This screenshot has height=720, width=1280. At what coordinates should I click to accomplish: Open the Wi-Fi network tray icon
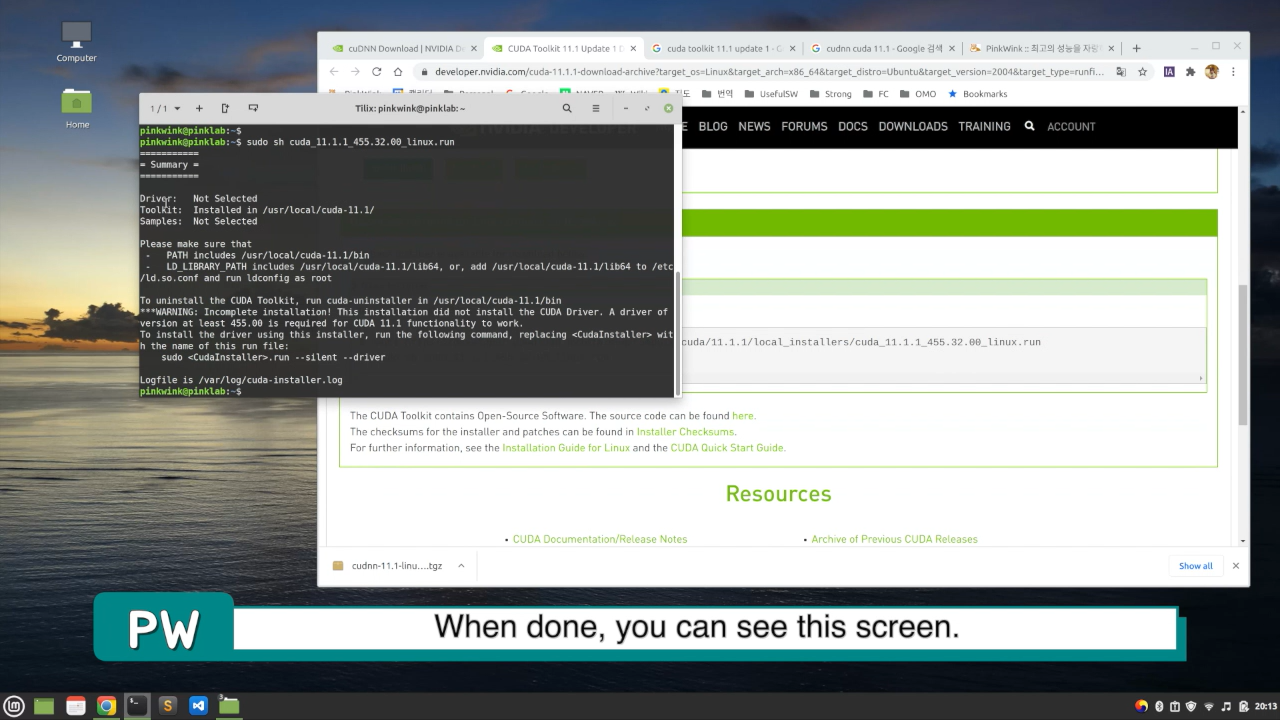pos(1209,706)
